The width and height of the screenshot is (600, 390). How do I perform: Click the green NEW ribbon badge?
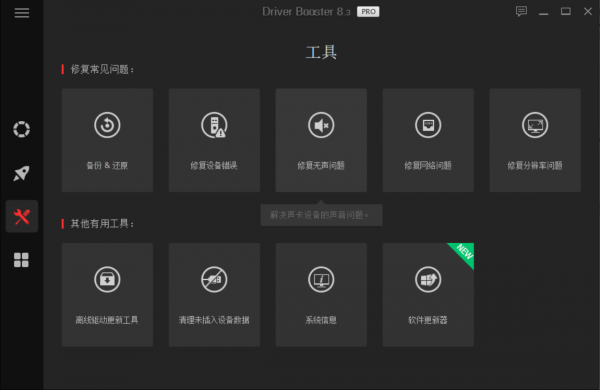(464, 253)
